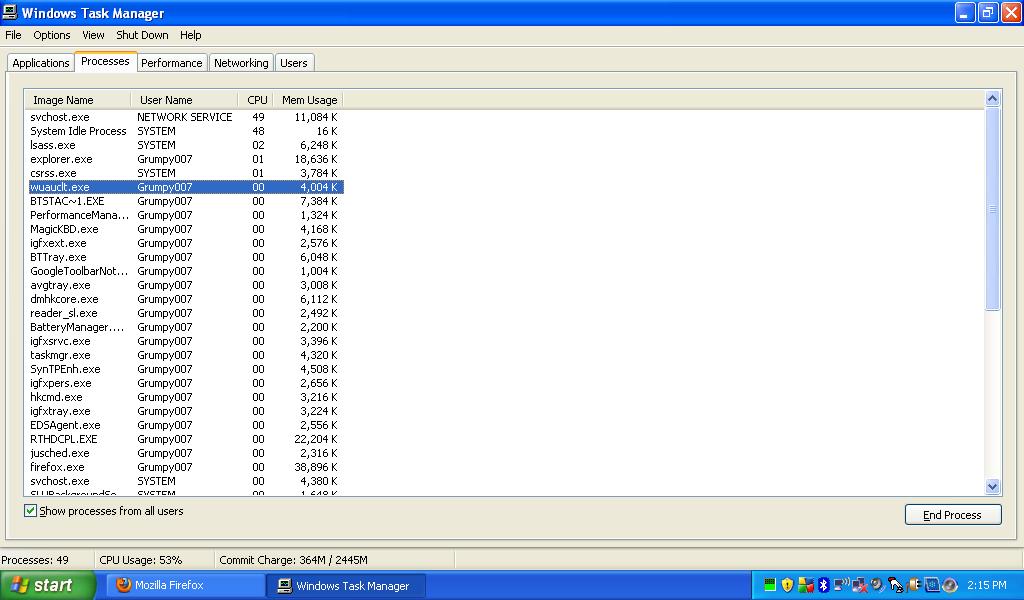Switch to the Networking tab
This screenshot has width=1024, height=600.
(241, 63)
